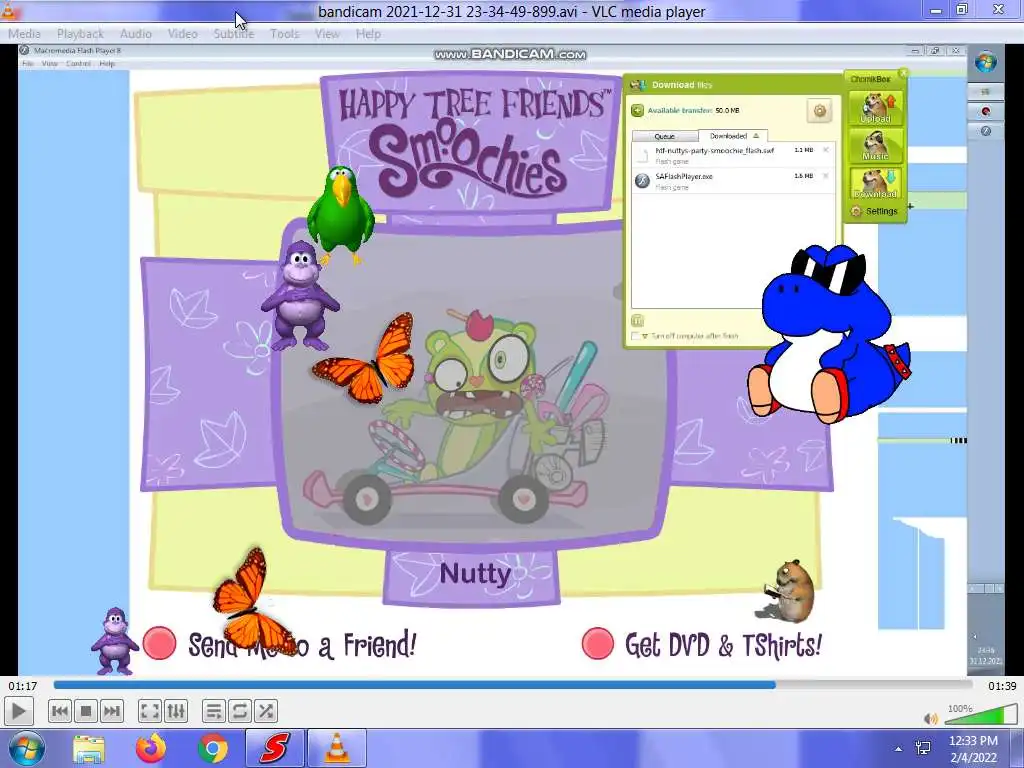Launch Chrome from the taskbar
Viewport: 1024px width, 768px height.
(213, 749)
